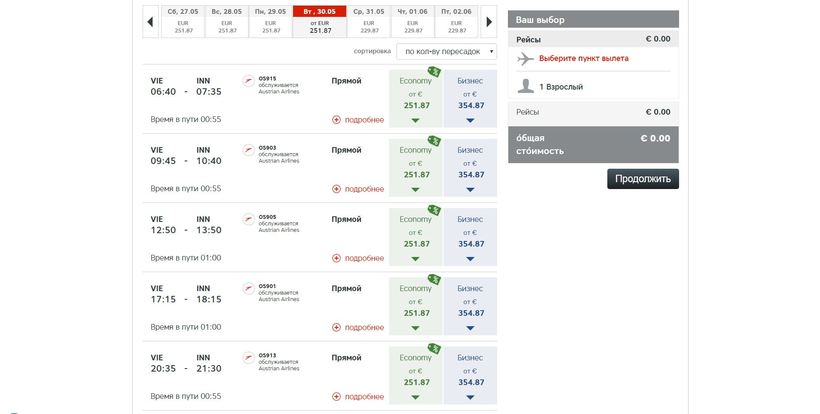The width and height of the screenshot is (820, 414).
Task: Switch to Ср, 31.05 date tab
Action: (x=369, y=21)
